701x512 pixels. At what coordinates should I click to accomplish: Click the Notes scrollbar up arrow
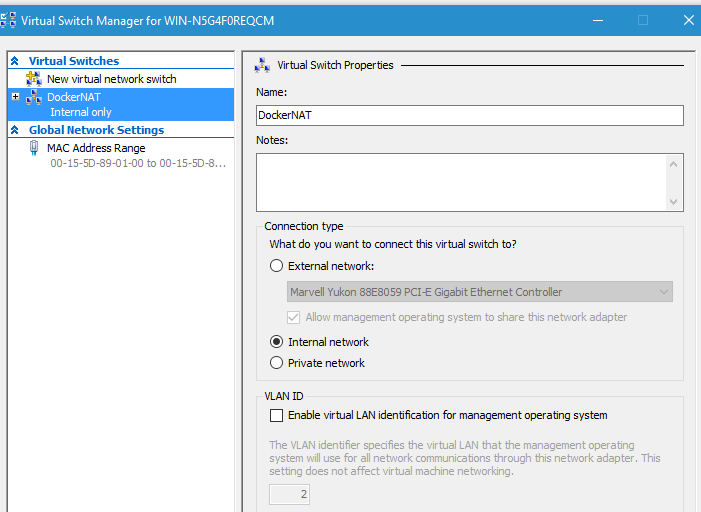point(674,163)
